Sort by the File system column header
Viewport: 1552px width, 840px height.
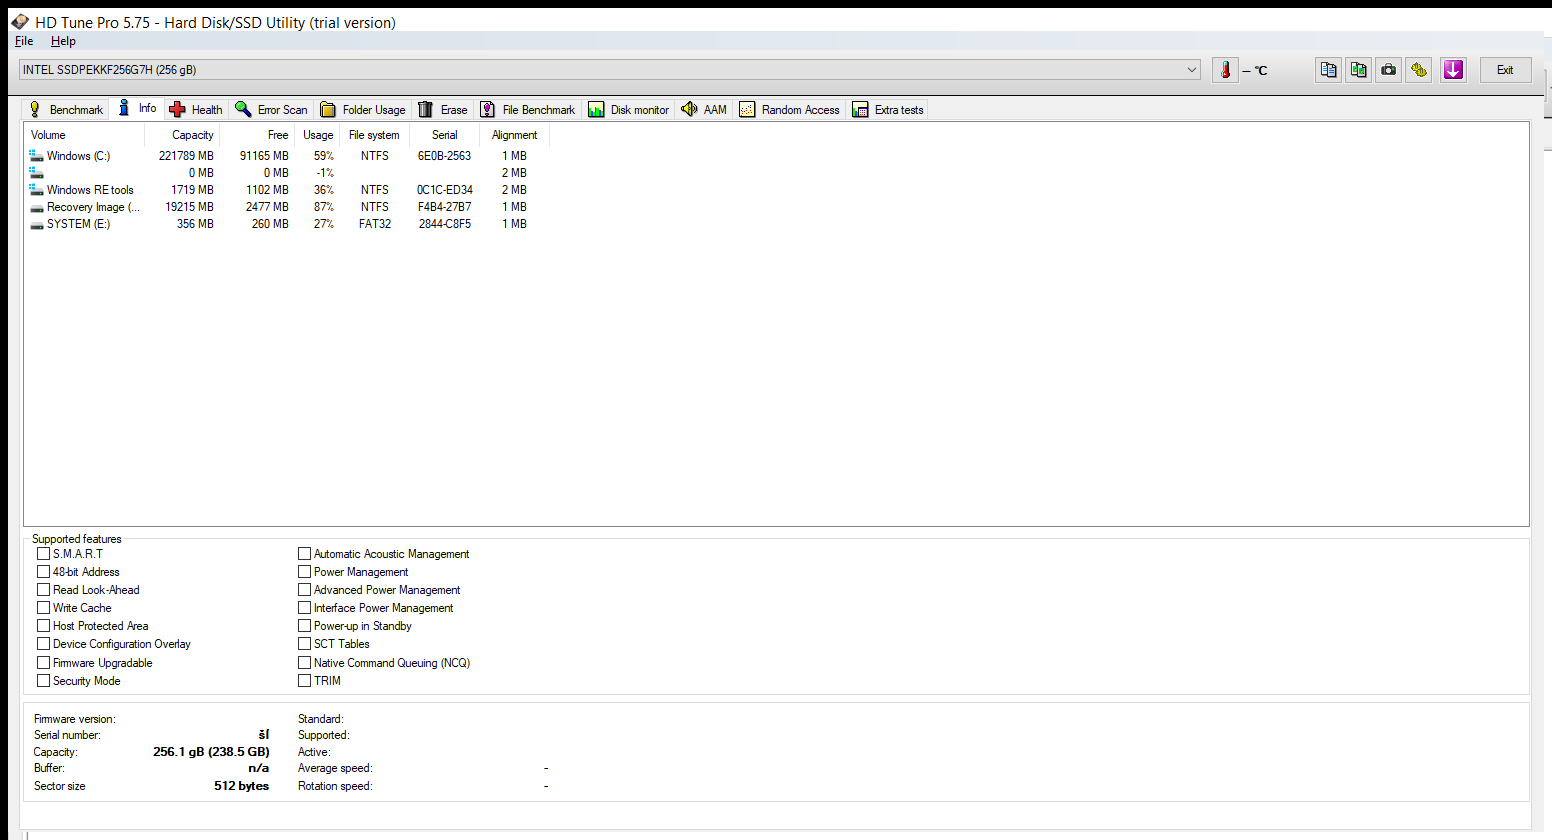pyautogui.click(x=374, y=135)
